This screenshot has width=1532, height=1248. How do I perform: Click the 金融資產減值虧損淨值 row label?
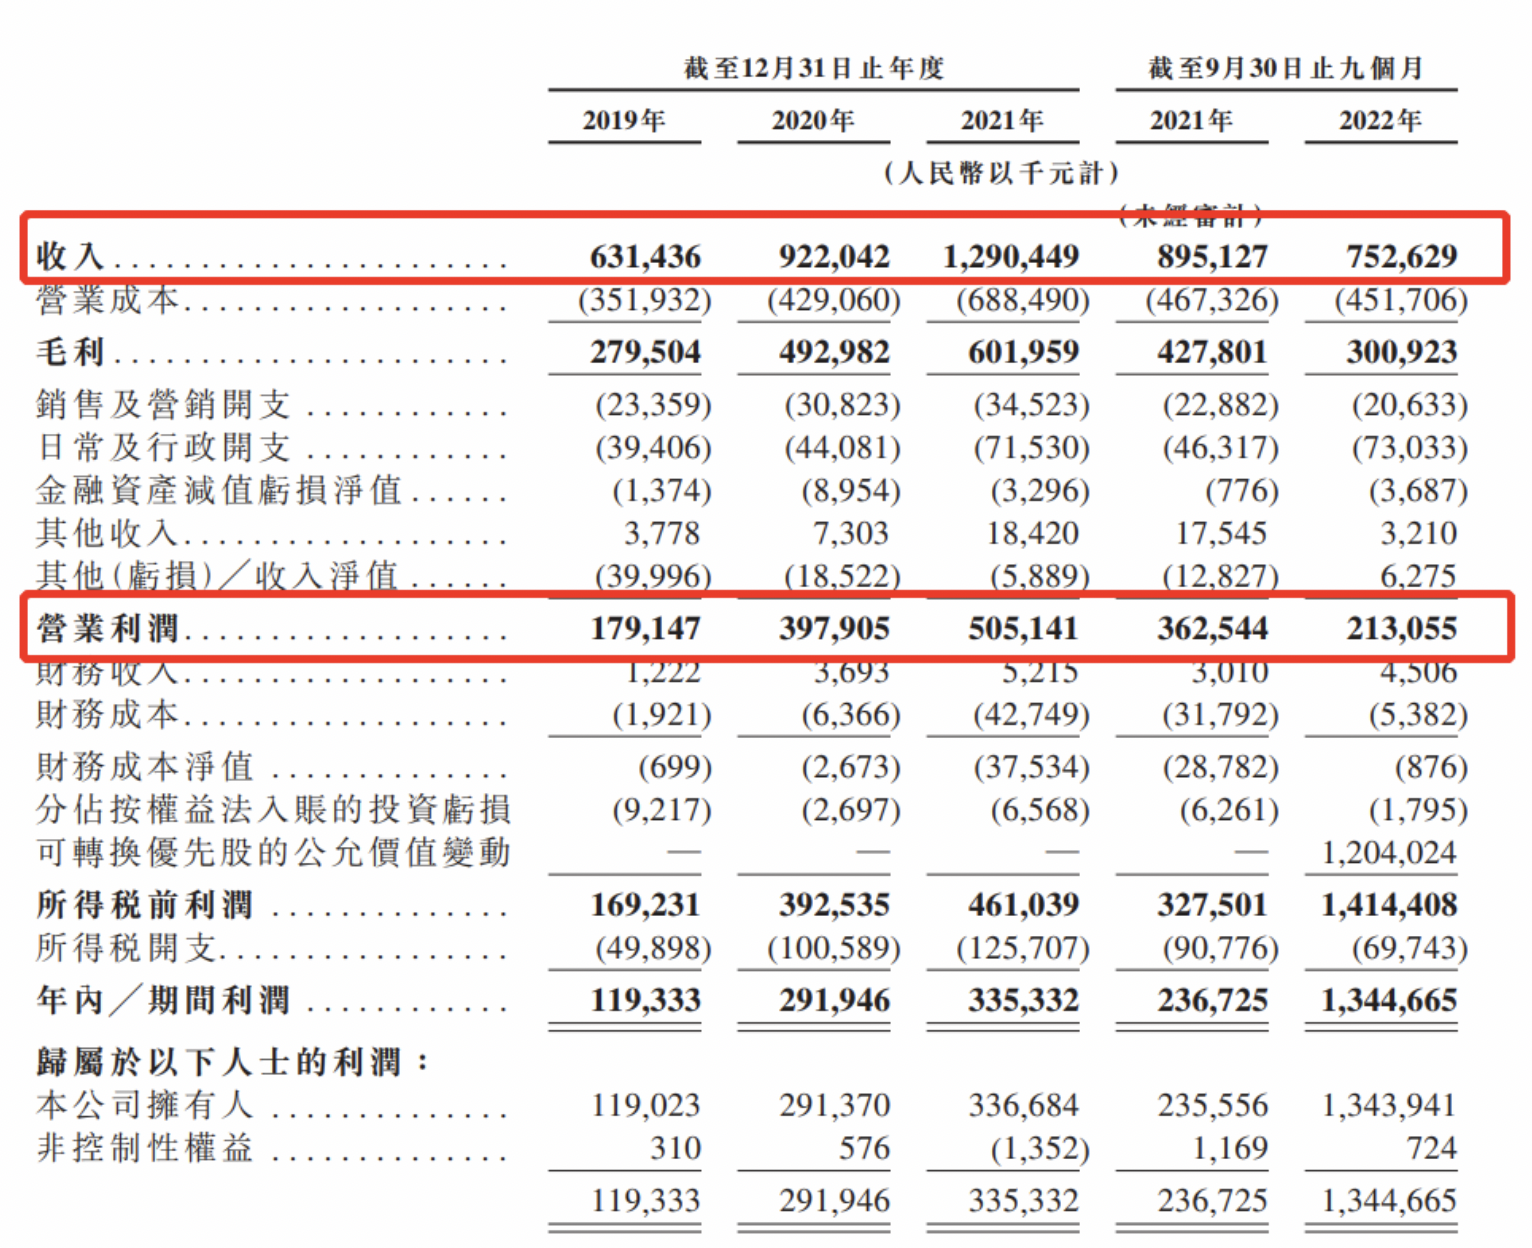pyautogui.click(x=220, y=490)
